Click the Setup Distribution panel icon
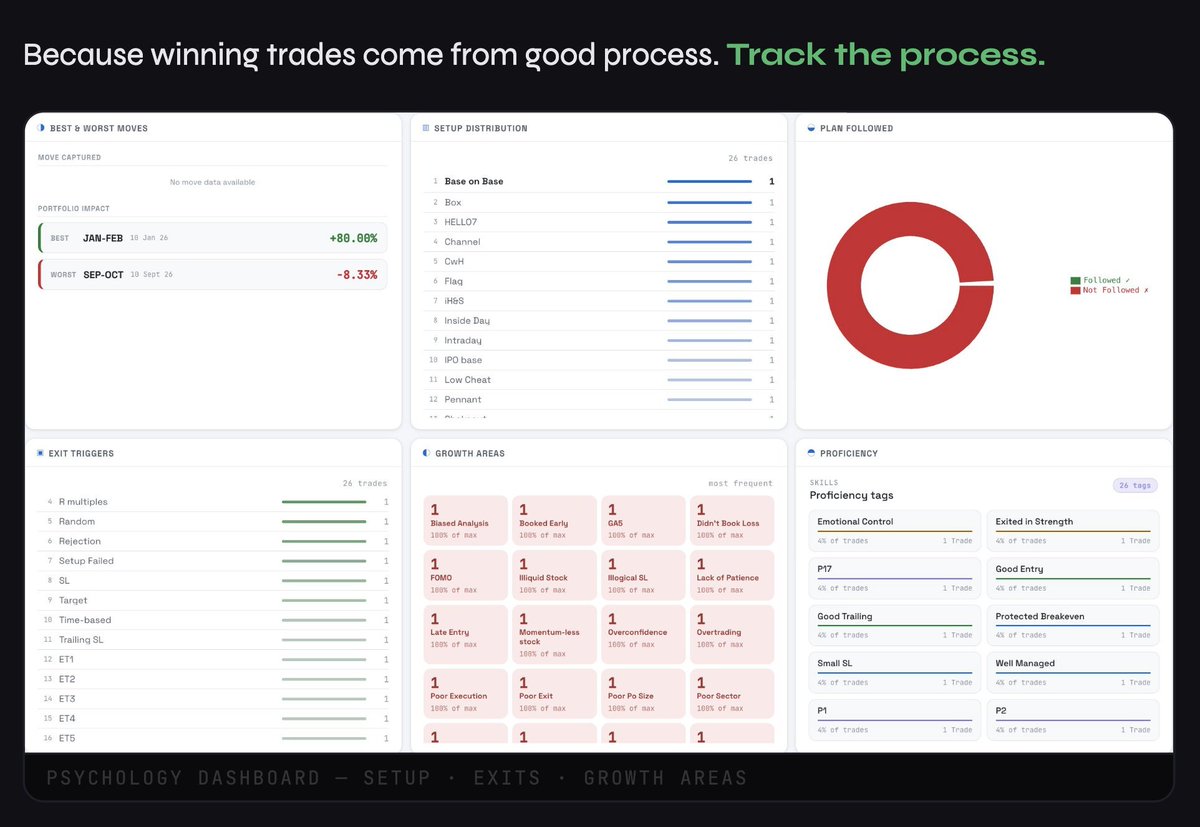The height and width of the screenshot is (827, 1200). [426, 128]
